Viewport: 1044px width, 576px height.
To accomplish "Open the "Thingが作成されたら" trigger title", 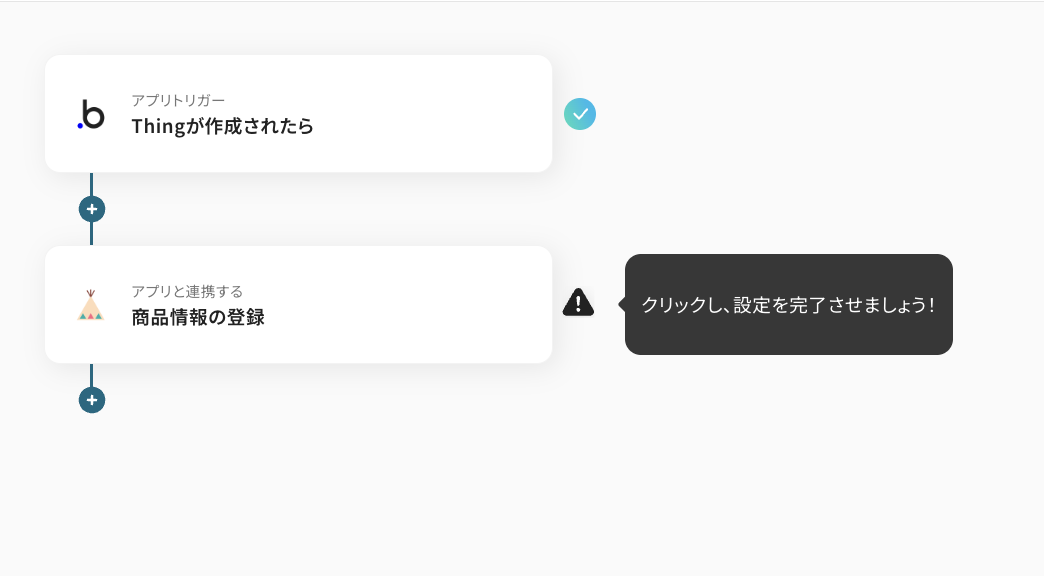I will point(222,126).
